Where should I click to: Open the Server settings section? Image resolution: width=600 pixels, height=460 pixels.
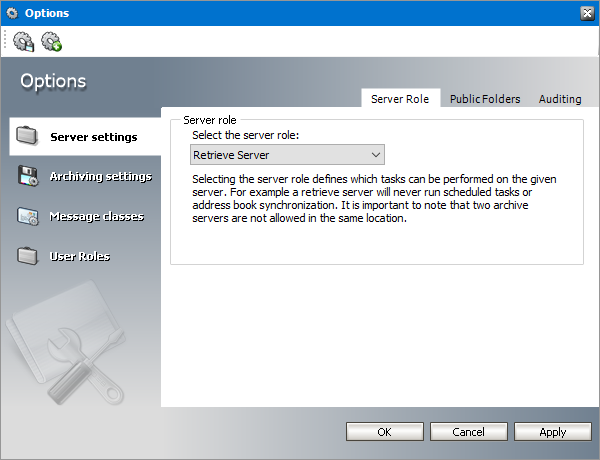click(85, 137)
